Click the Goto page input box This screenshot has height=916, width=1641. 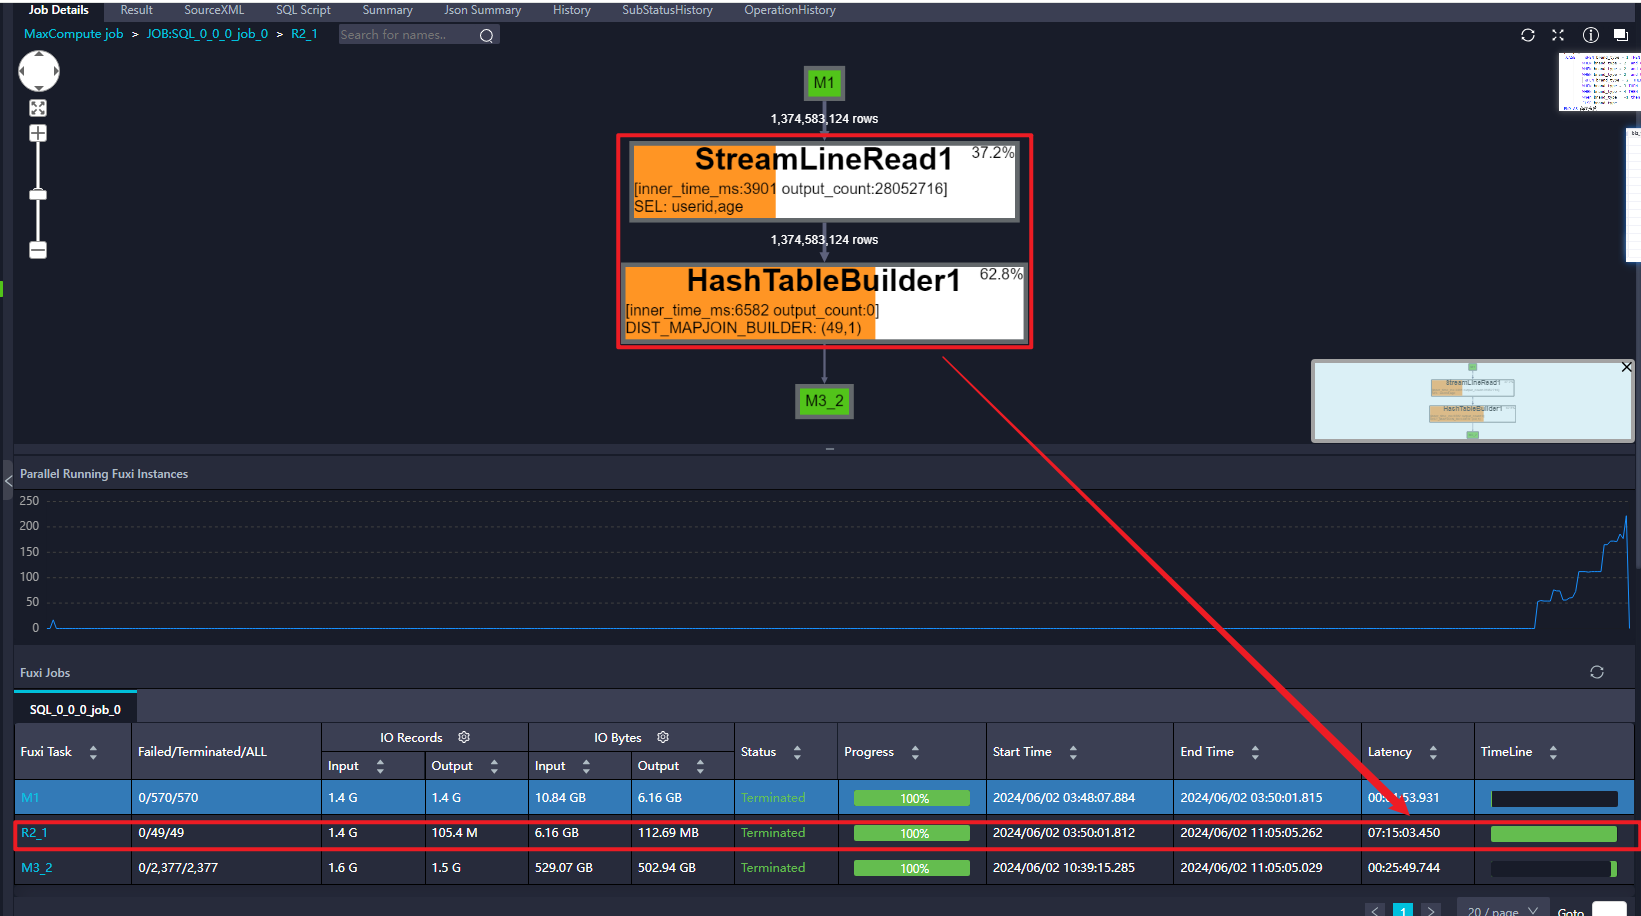(x=1609, y=909)
